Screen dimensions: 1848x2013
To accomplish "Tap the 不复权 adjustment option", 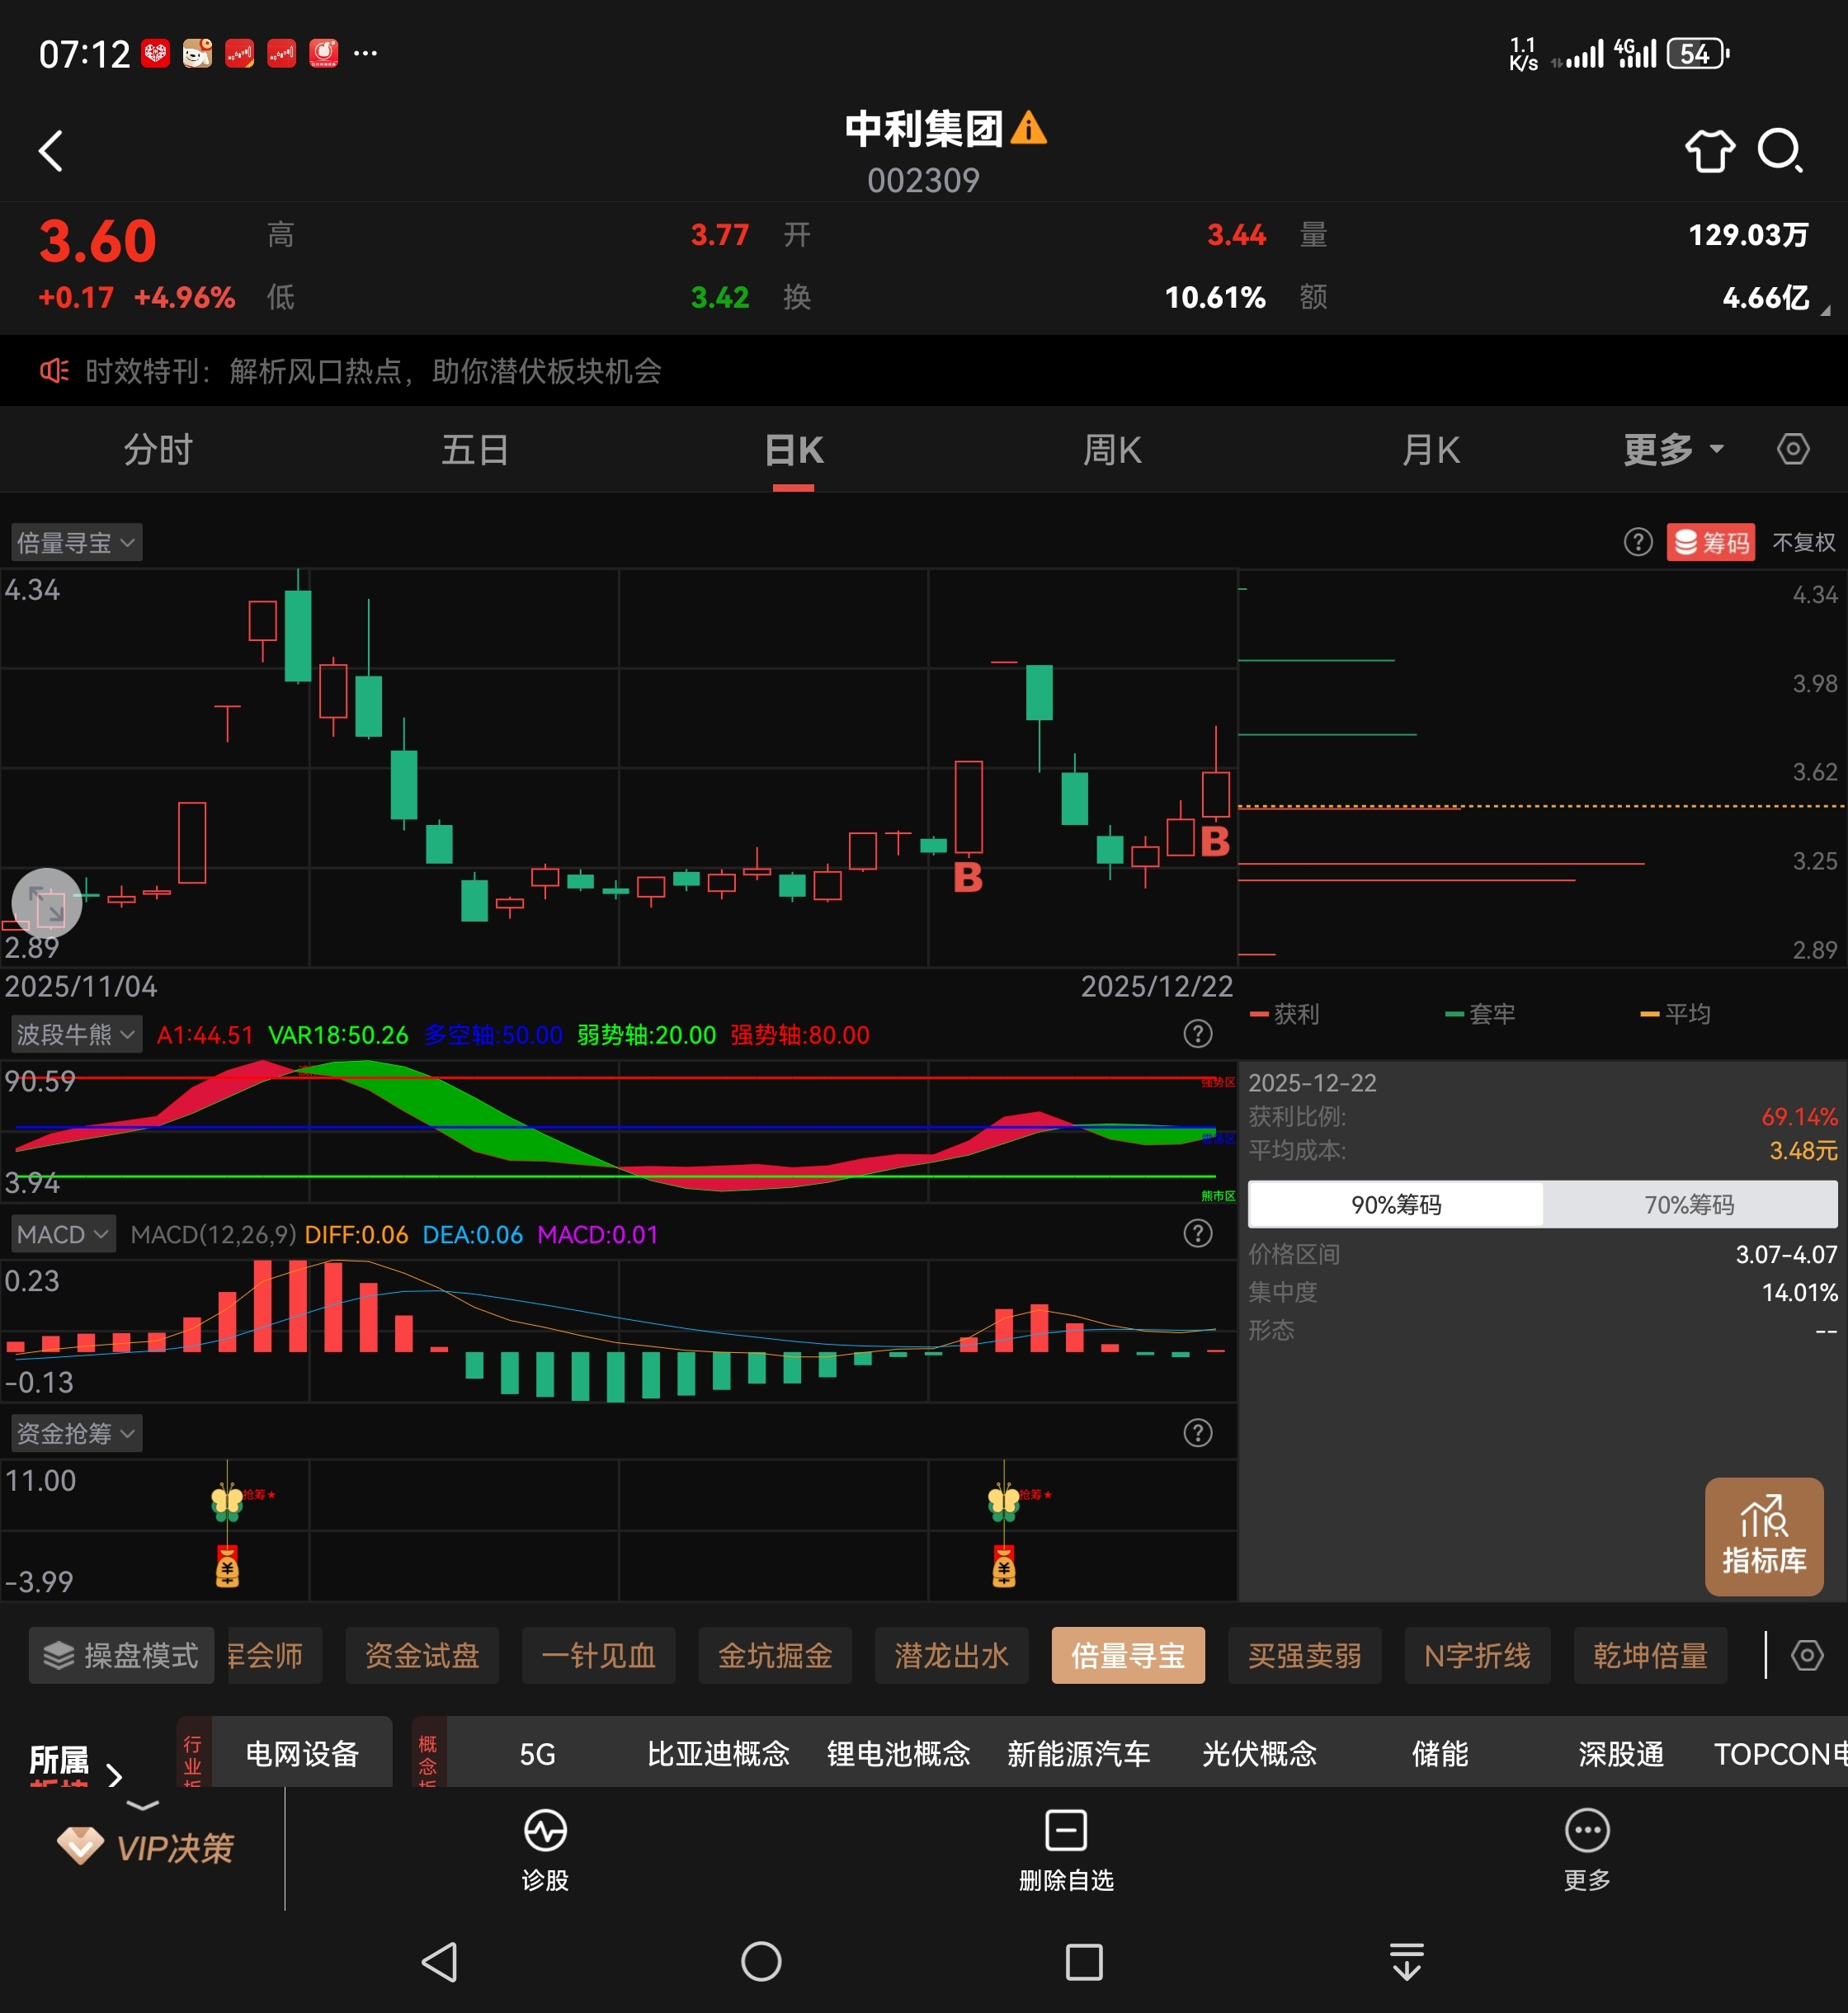I will [x=1803, y=542].
